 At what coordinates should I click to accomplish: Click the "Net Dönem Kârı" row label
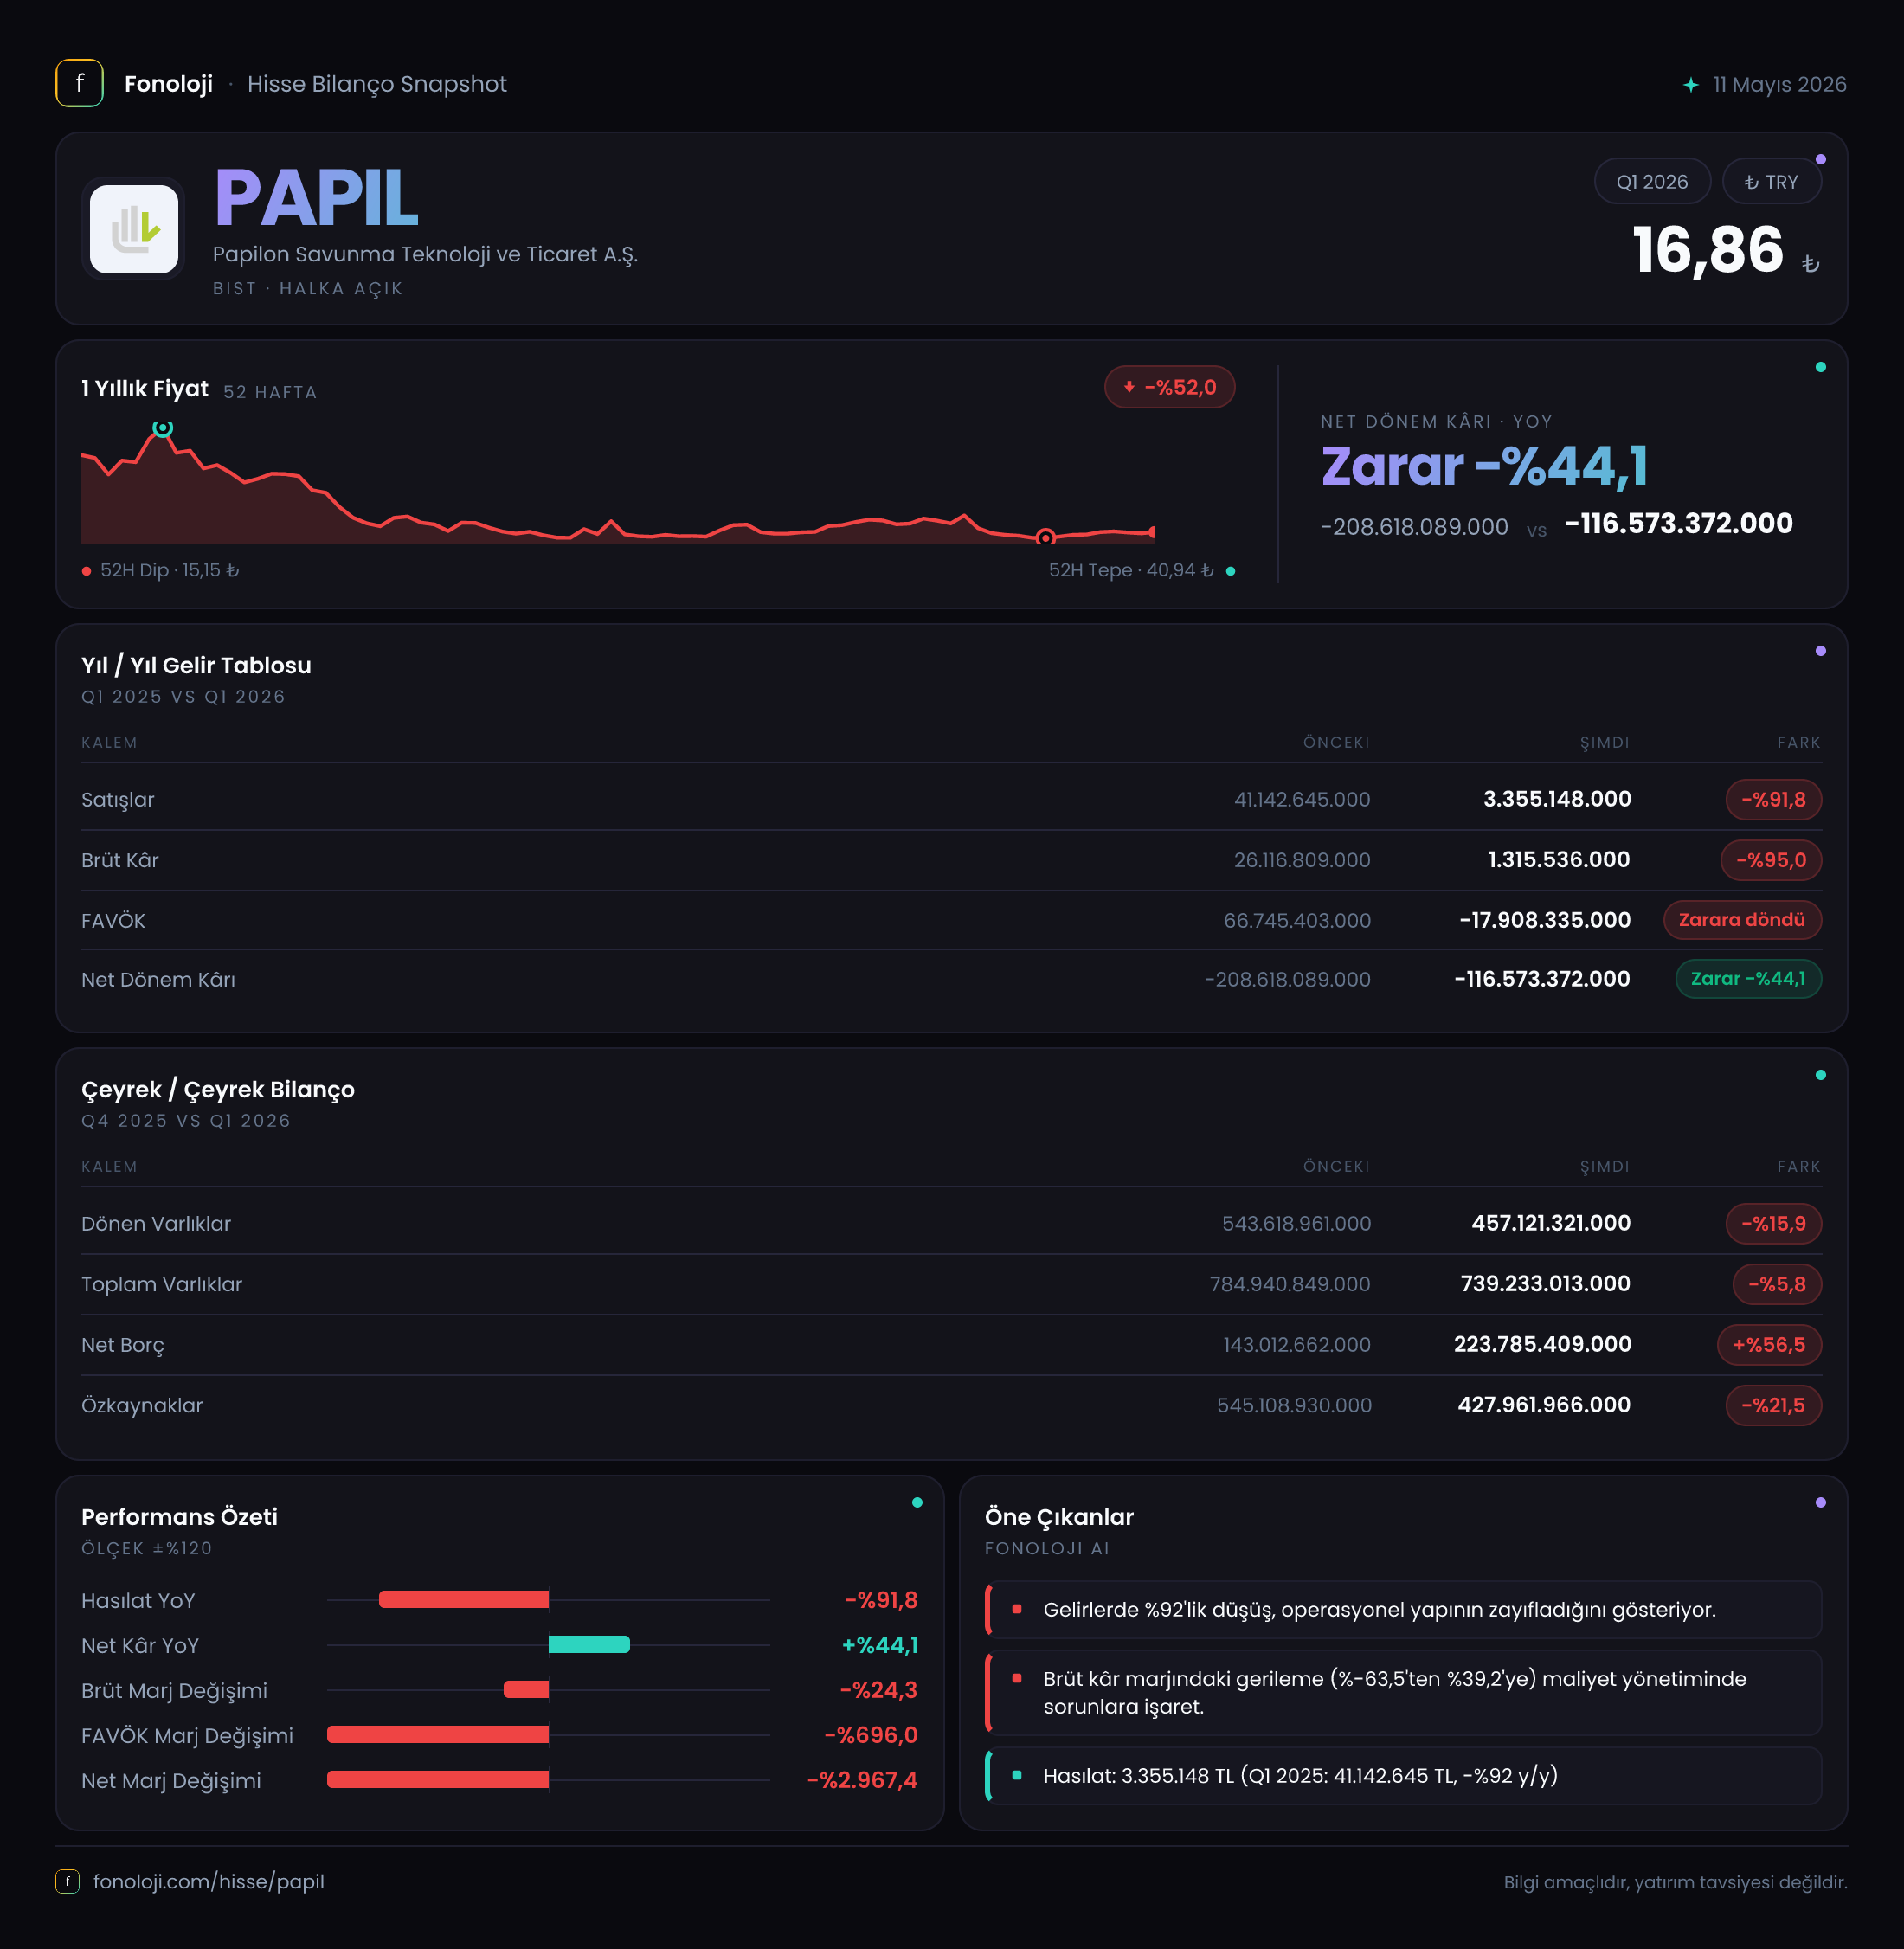coord(158,980)
